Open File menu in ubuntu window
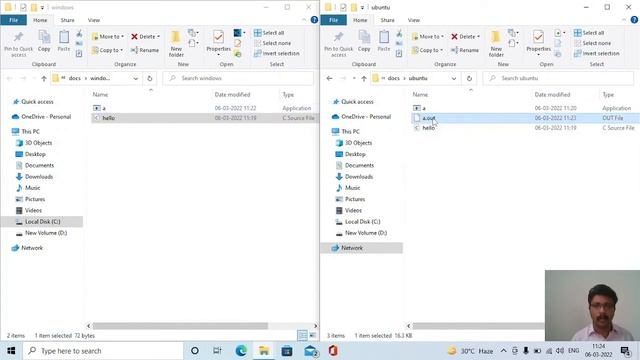This screenshot has width=640, height=360. coord(333,20)
